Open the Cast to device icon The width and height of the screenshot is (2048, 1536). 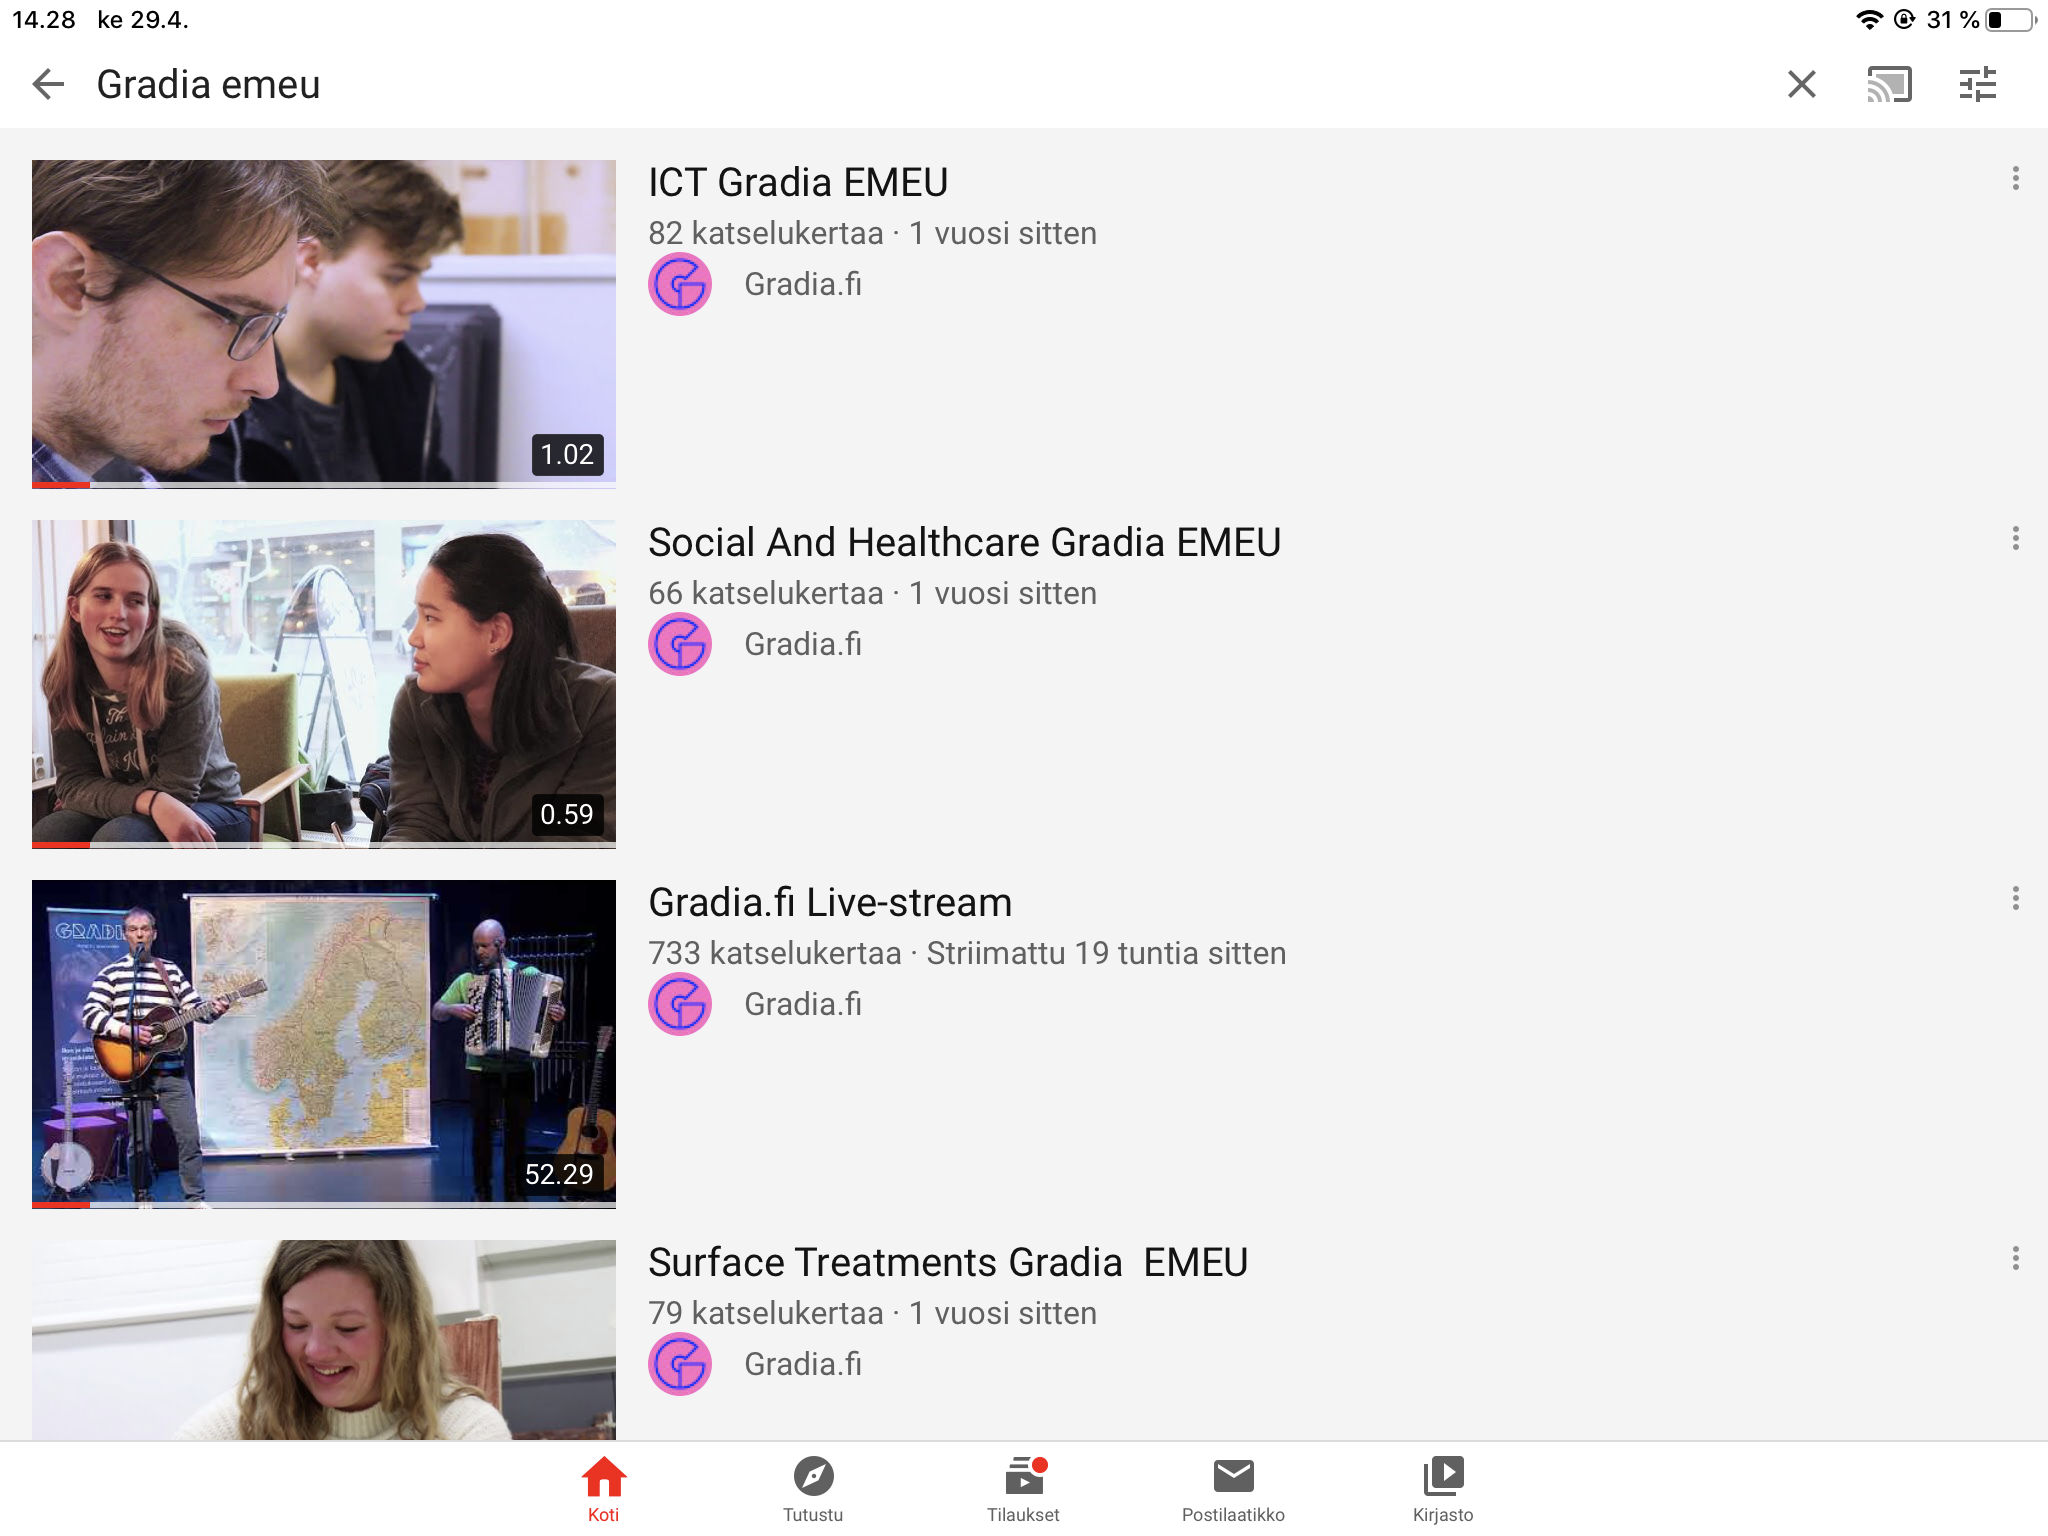coord(1889,85)
